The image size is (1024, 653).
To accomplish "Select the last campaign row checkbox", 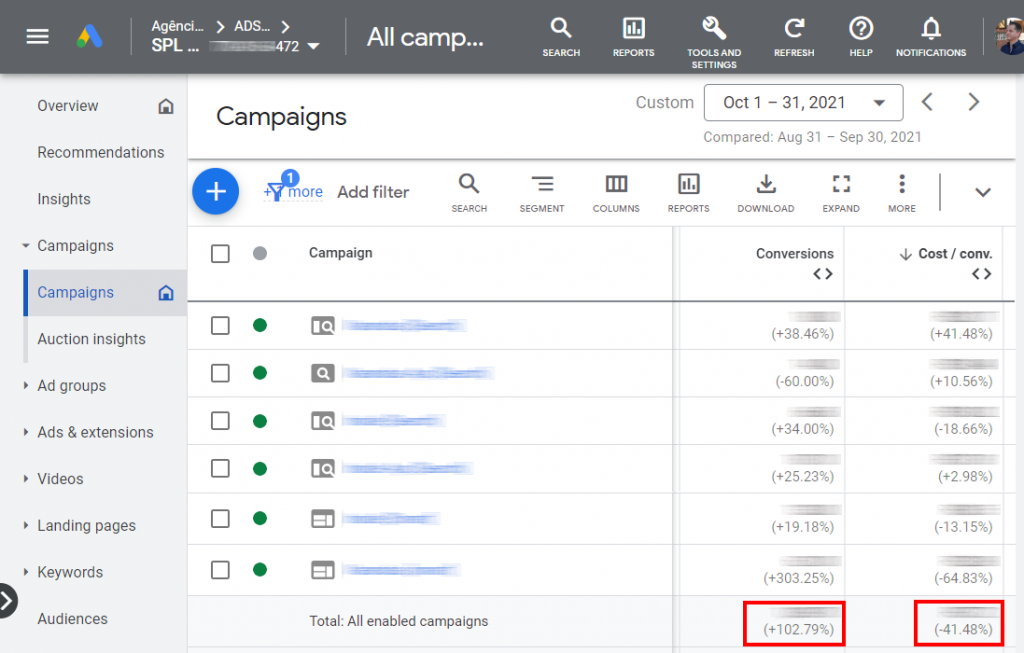I will pyautogui.click(x=220, y=570).
